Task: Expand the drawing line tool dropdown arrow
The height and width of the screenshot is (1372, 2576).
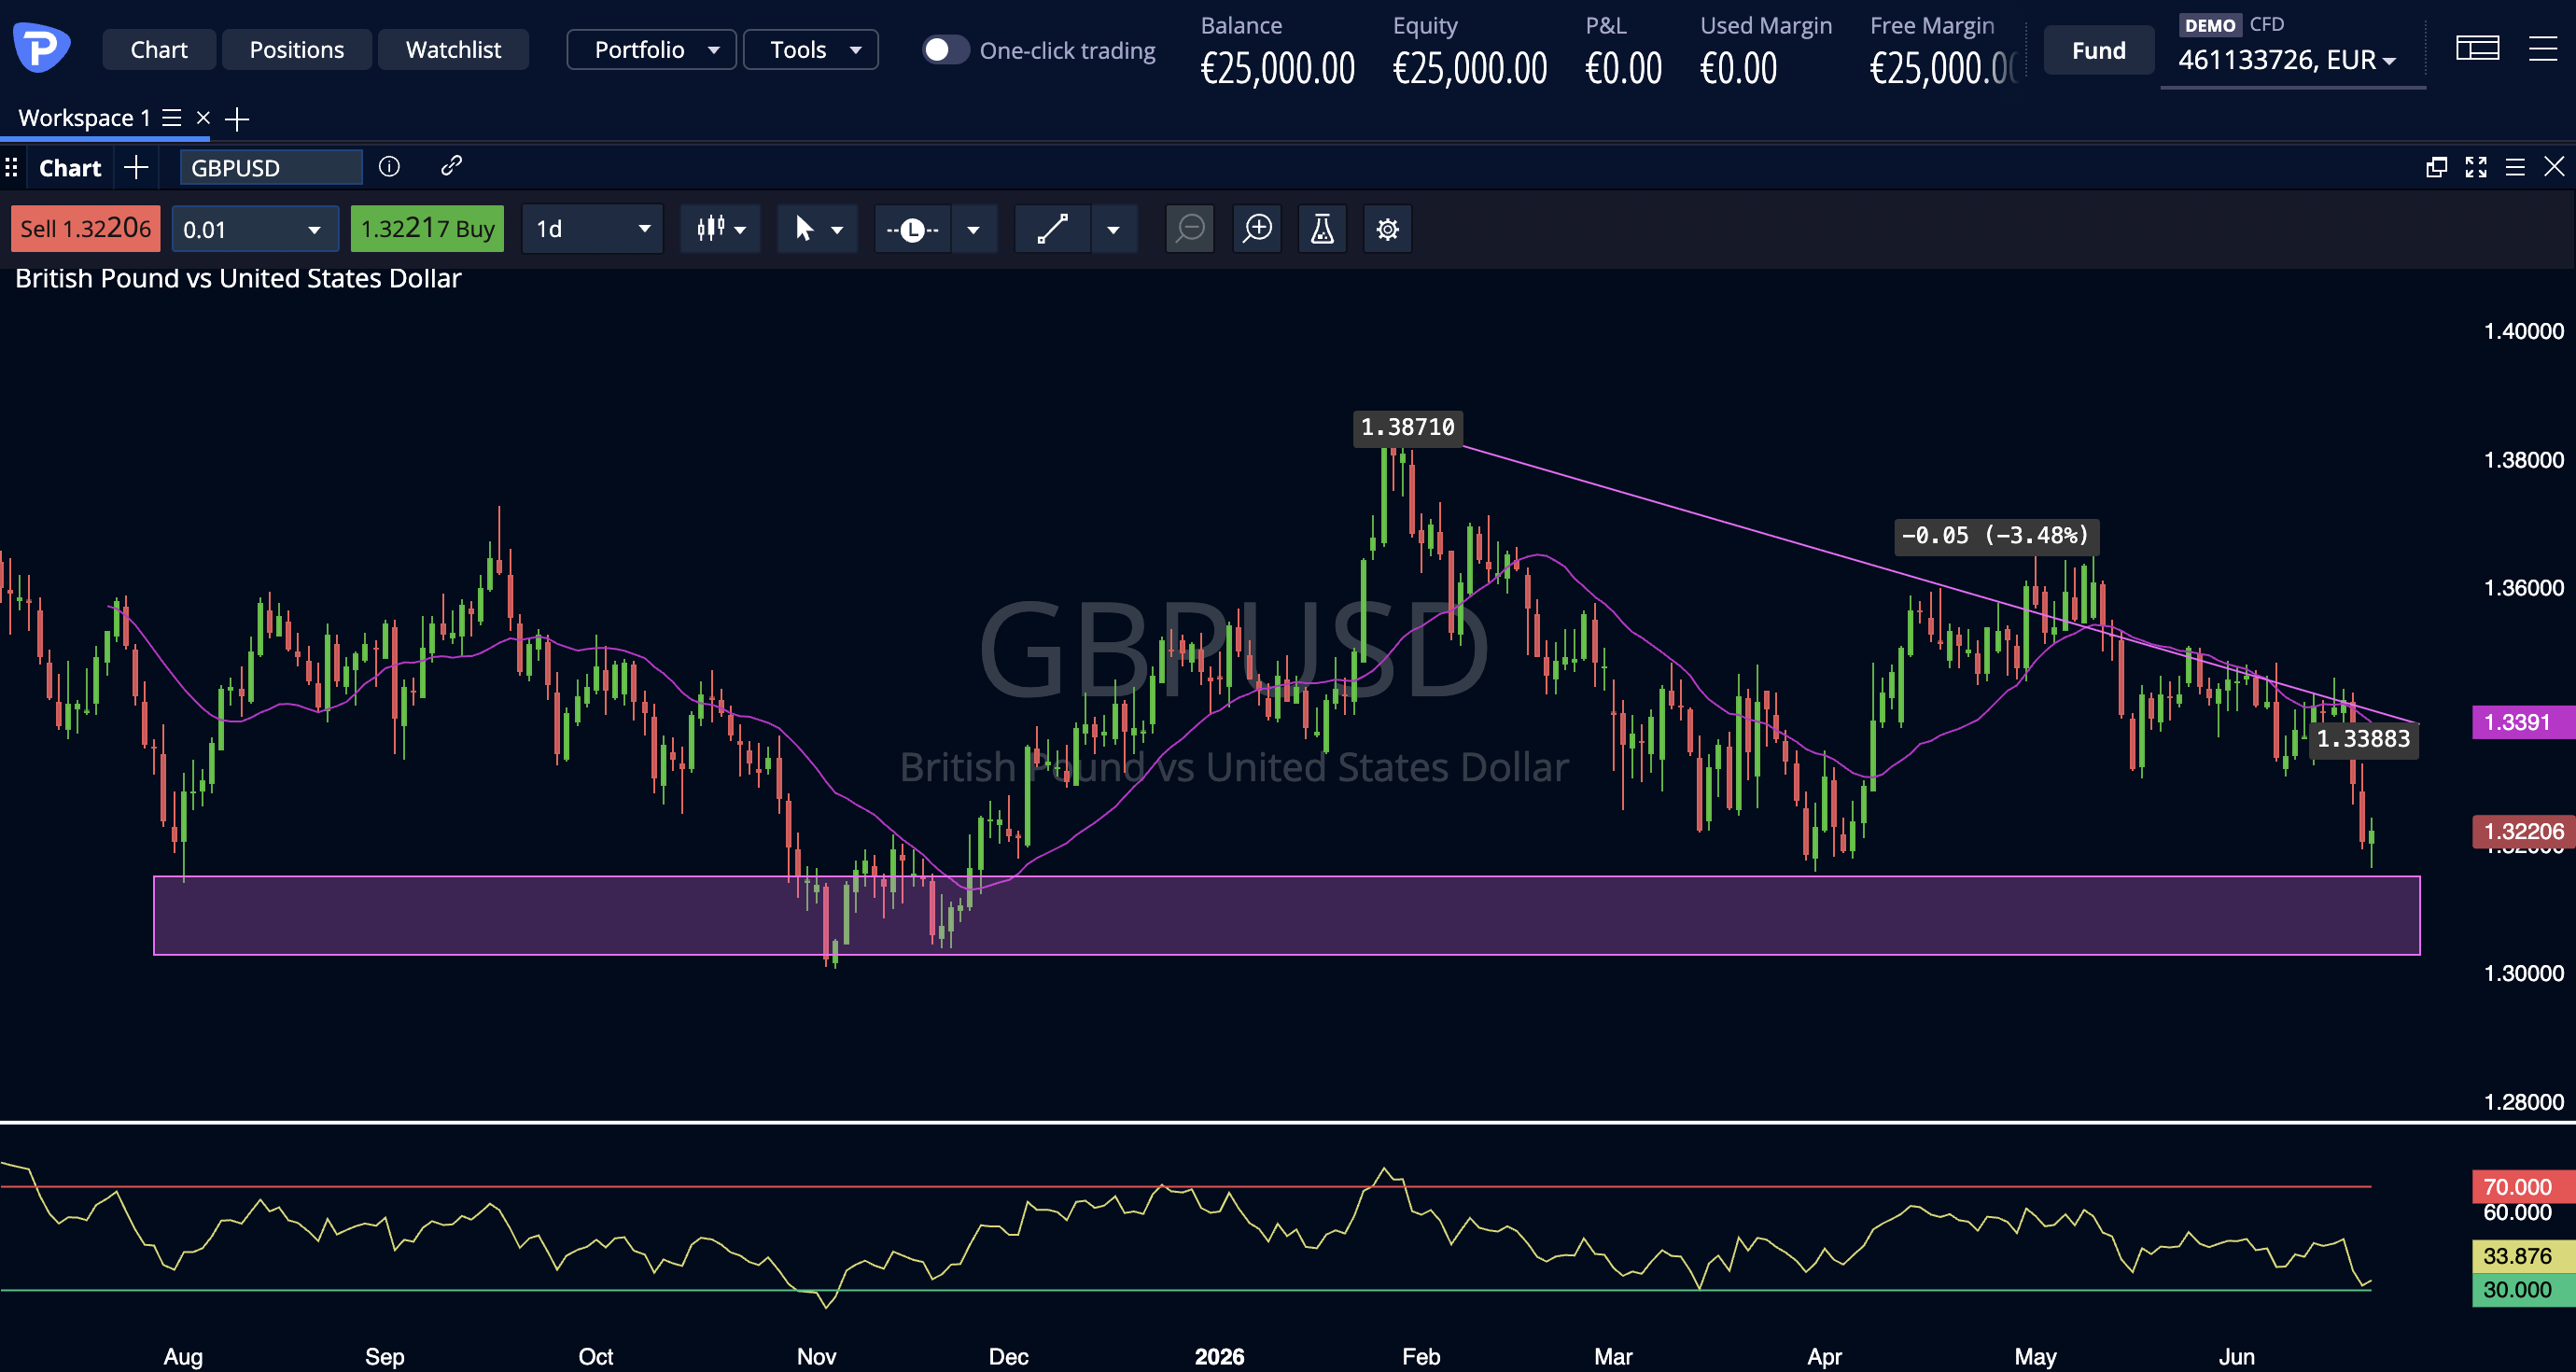Action: click(x=1113, y=230)
